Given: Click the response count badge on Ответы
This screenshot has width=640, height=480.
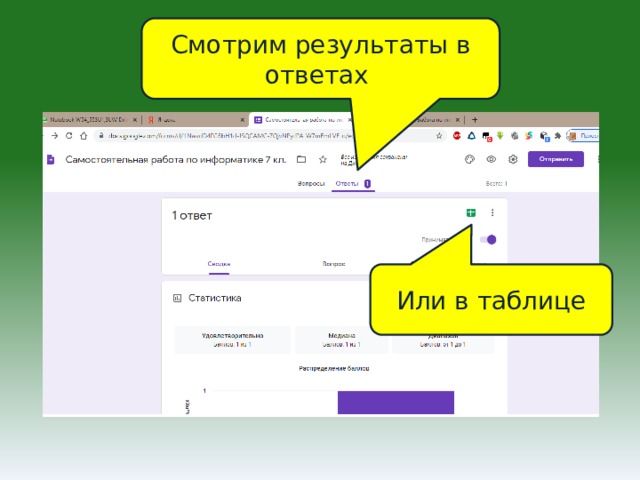Looking at the screenshot, I should point(367,184).
